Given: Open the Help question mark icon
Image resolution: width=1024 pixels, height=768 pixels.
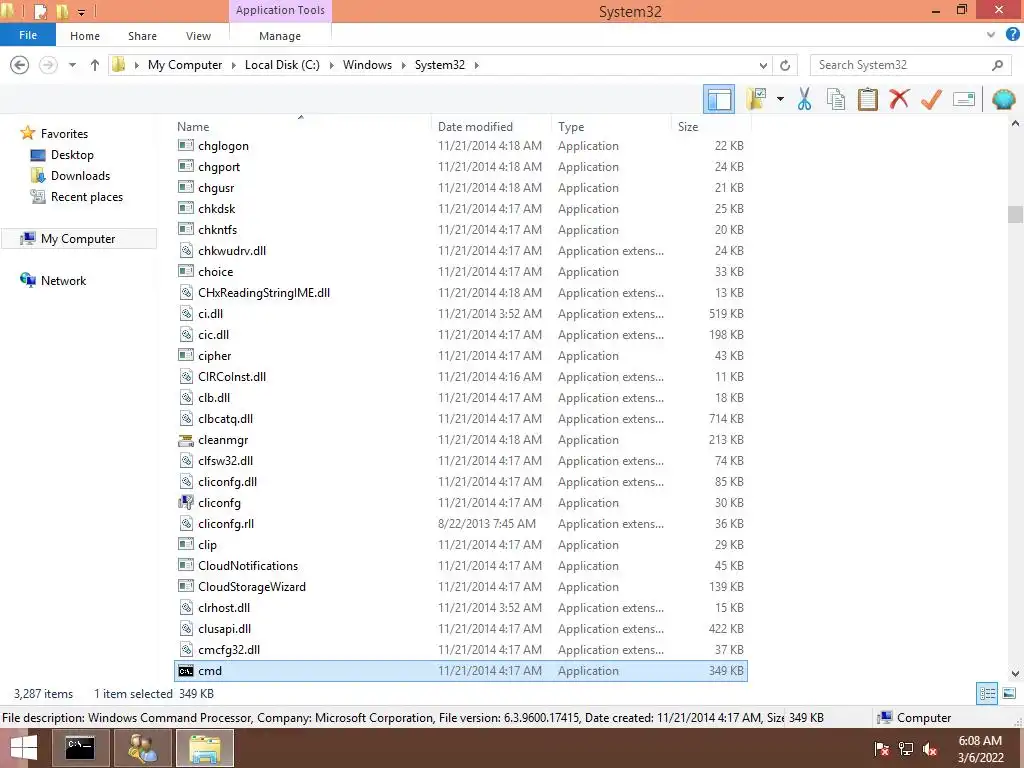Looking at the screenshot, I should (1012, 35).
